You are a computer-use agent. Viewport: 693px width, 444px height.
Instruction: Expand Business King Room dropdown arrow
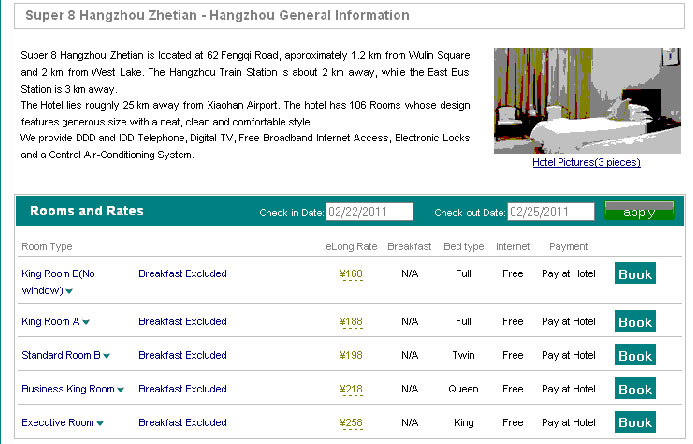(x=120, y=390)
